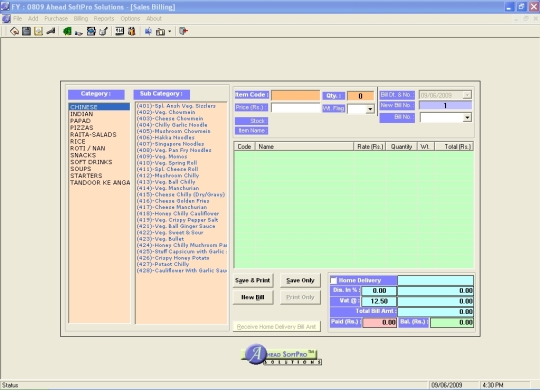
Task: Click the yellow notepad toolbar icon
Action: tap(38, 31)
